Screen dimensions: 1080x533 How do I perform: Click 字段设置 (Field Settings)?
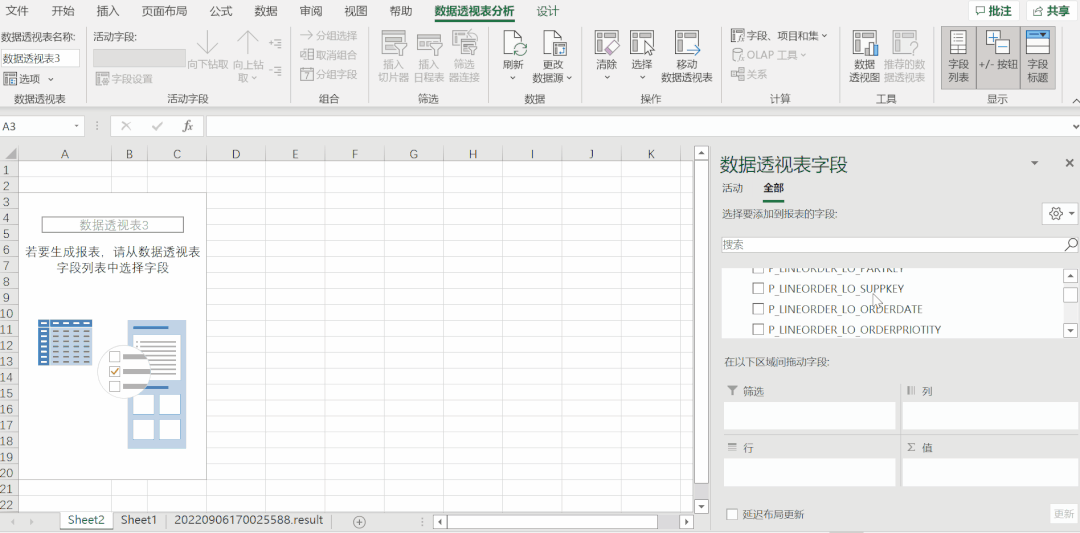[x=124, y=79]
